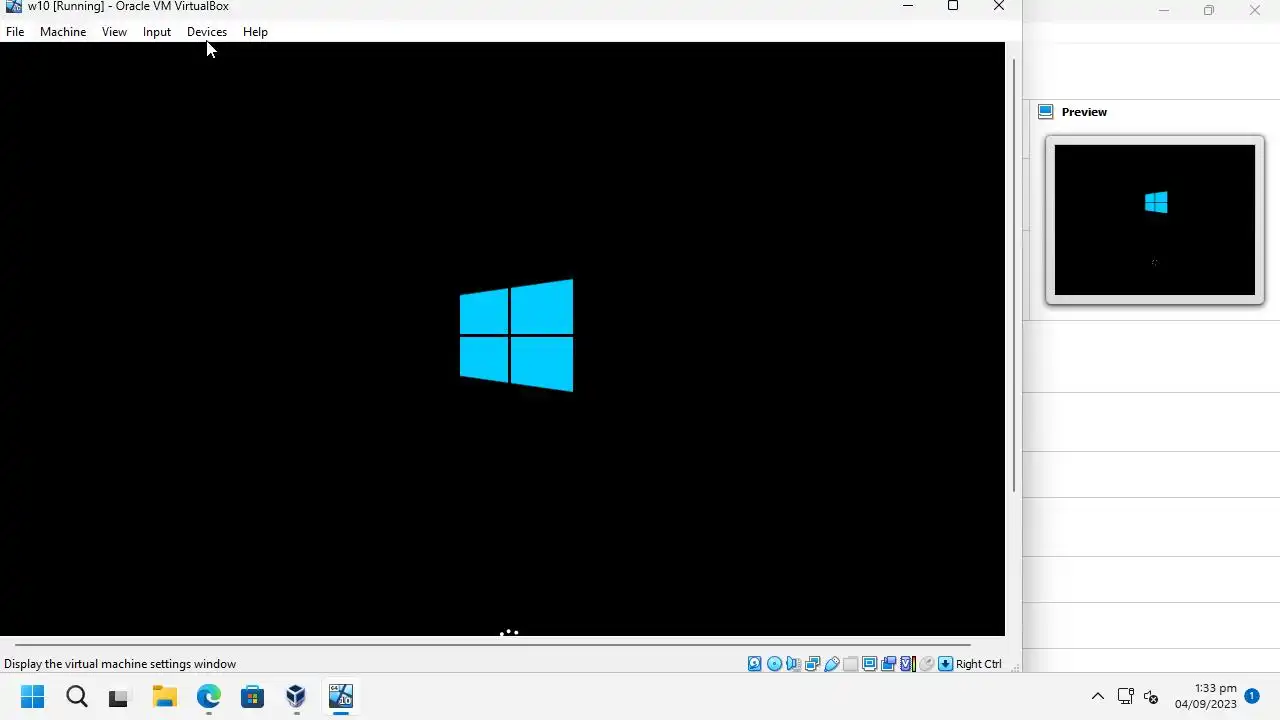Open File Explorer from the taskbar
The width and height of the screenshot is (1280, 720).
[164, 696]
